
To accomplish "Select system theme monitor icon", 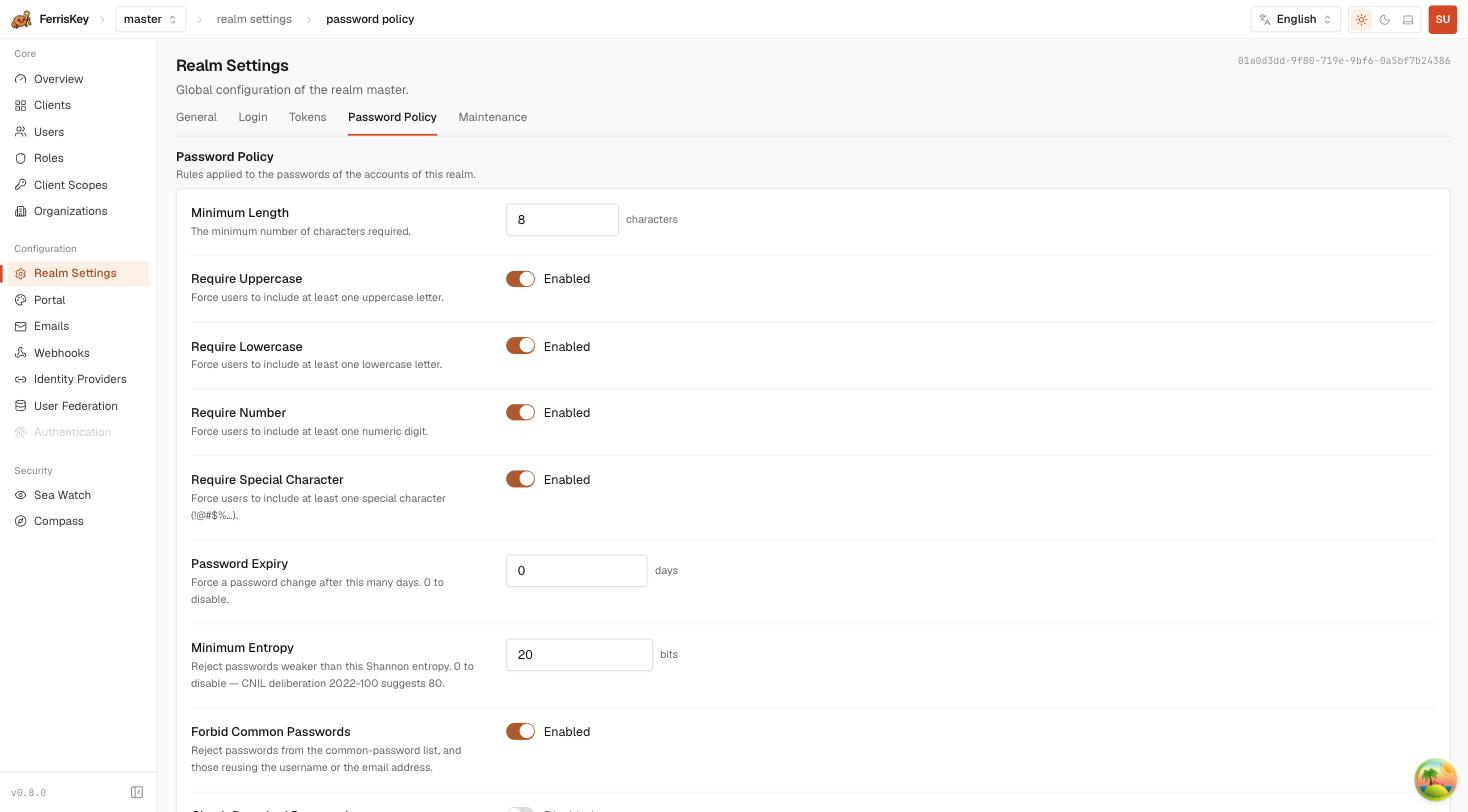I will tap(1408, 19).
